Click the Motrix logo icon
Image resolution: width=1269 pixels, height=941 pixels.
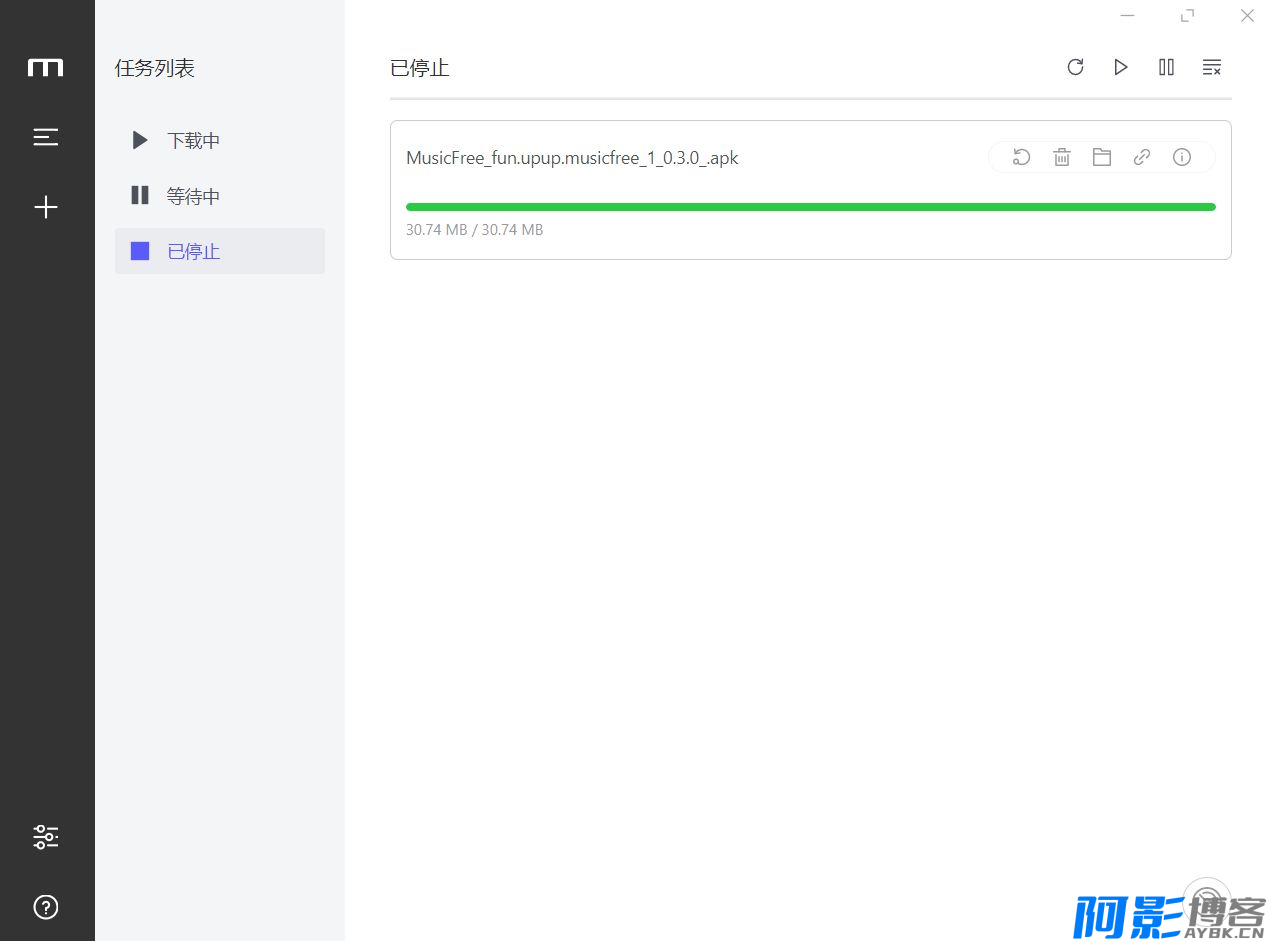(x=46, y=68)
